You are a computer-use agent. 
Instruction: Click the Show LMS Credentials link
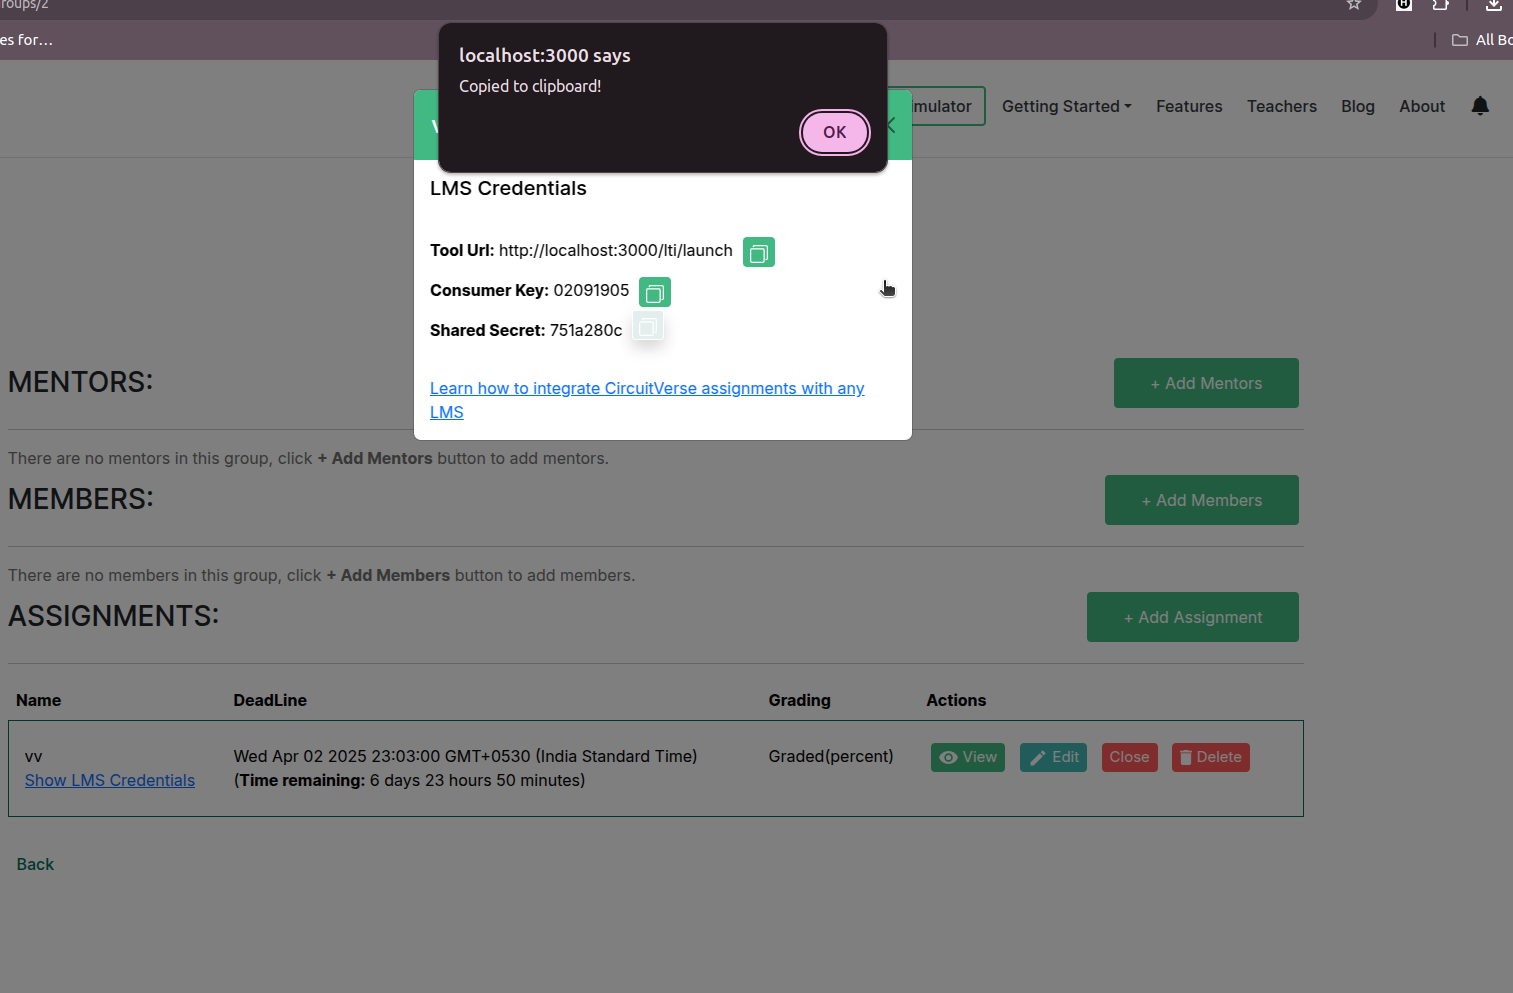(110, 780)
